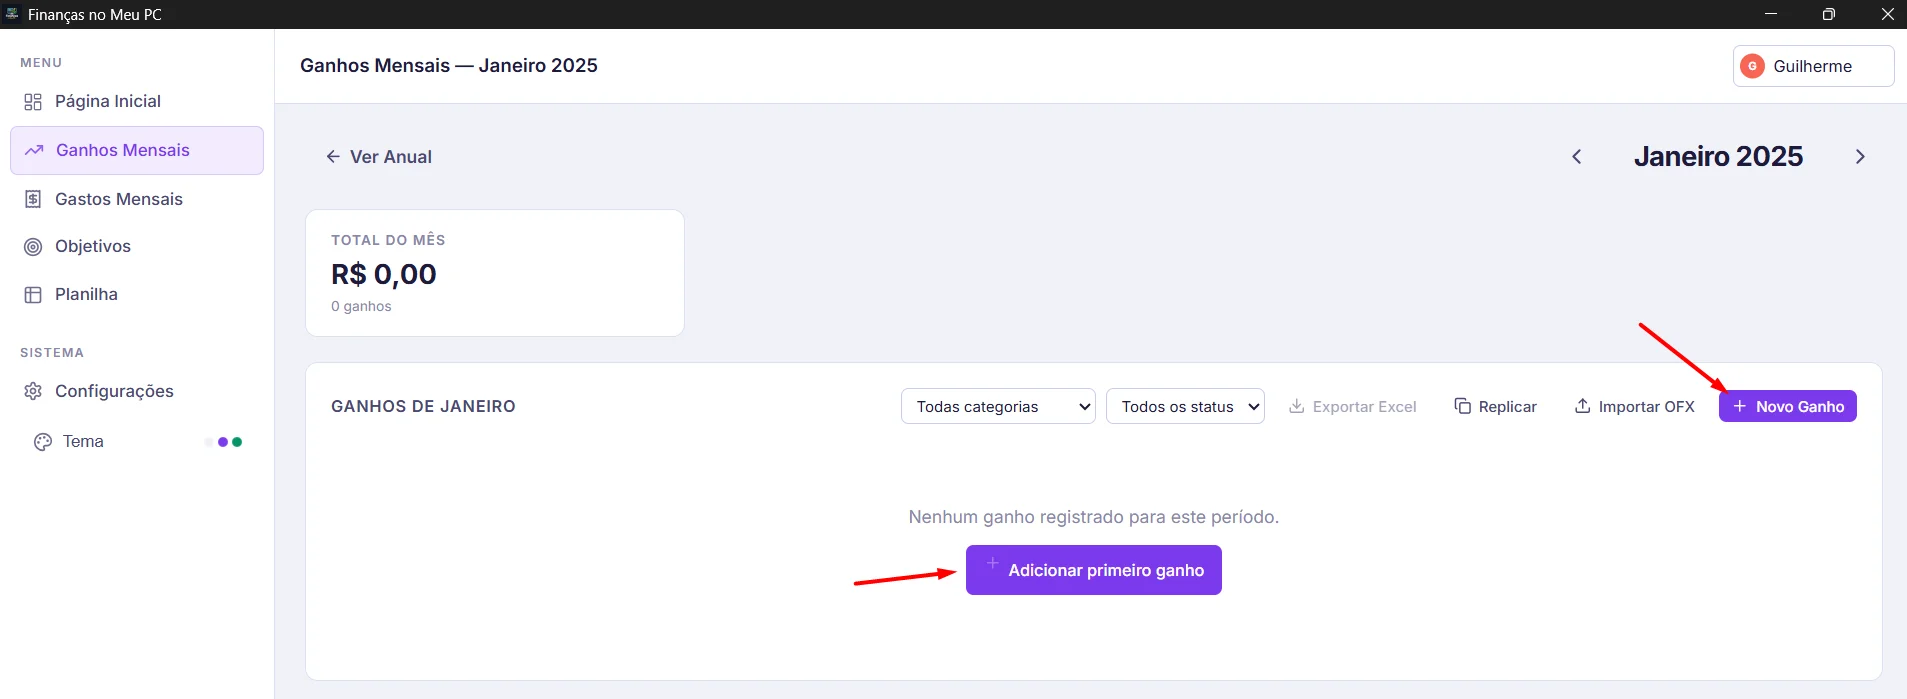
Task: Click the Janeiro 2025 month heading
Action: click(1718, 157)
